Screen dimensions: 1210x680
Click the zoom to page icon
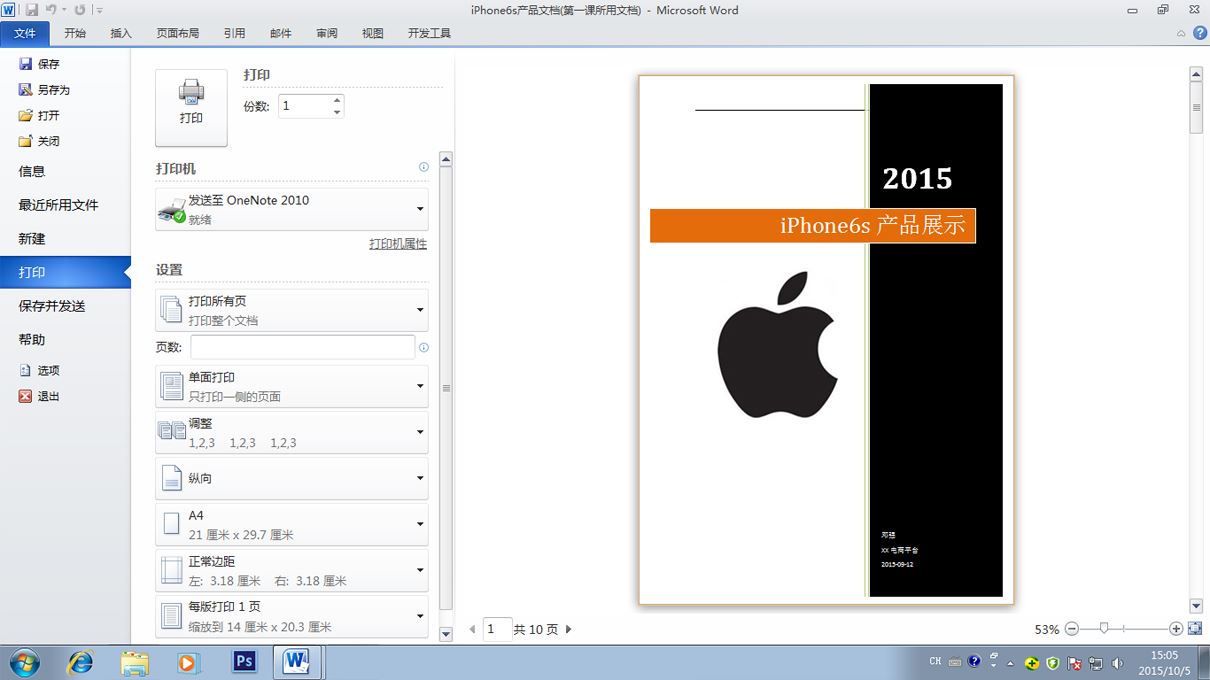pos(1194,629)
